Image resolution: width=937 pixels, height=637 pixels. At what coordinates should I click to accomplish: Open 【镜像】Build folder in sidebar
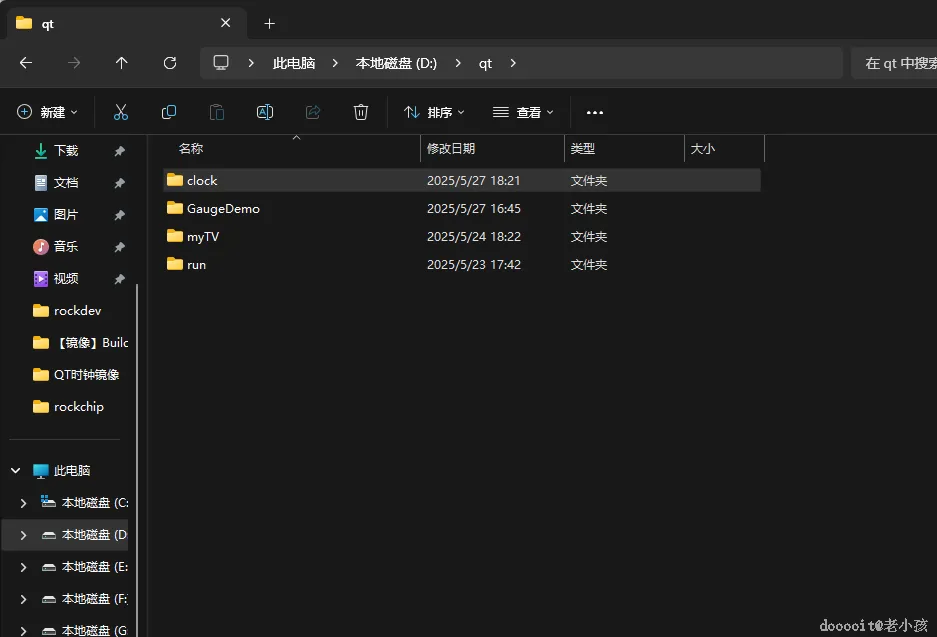pyautogui.click(x=81, y=342)
